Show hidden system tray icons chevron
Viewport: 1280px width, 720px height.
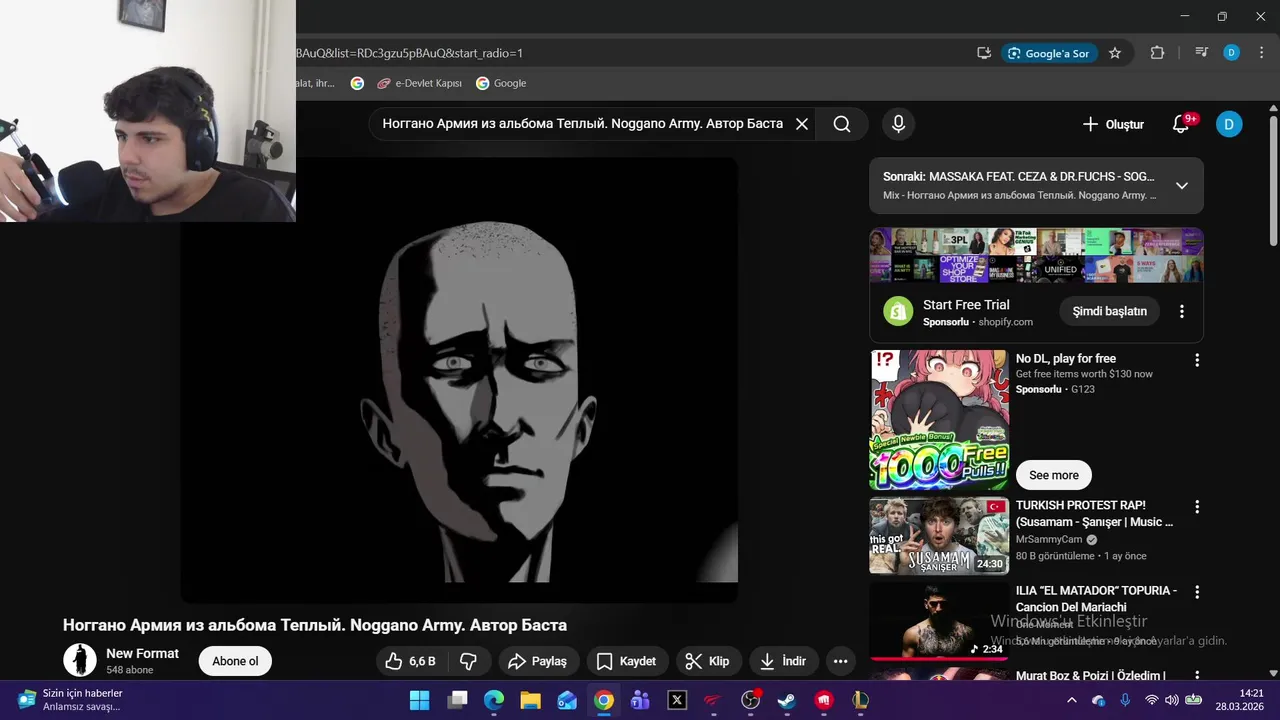click(x=1072, y=700)
